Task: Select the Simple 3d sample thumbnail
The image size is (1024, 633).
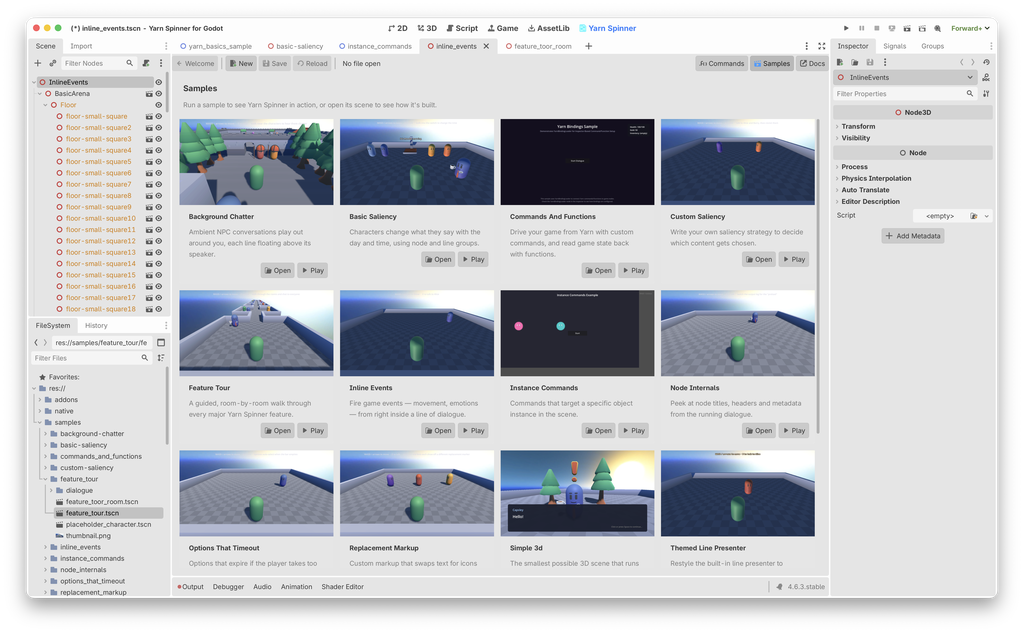Action: click(x=577, y=493)
